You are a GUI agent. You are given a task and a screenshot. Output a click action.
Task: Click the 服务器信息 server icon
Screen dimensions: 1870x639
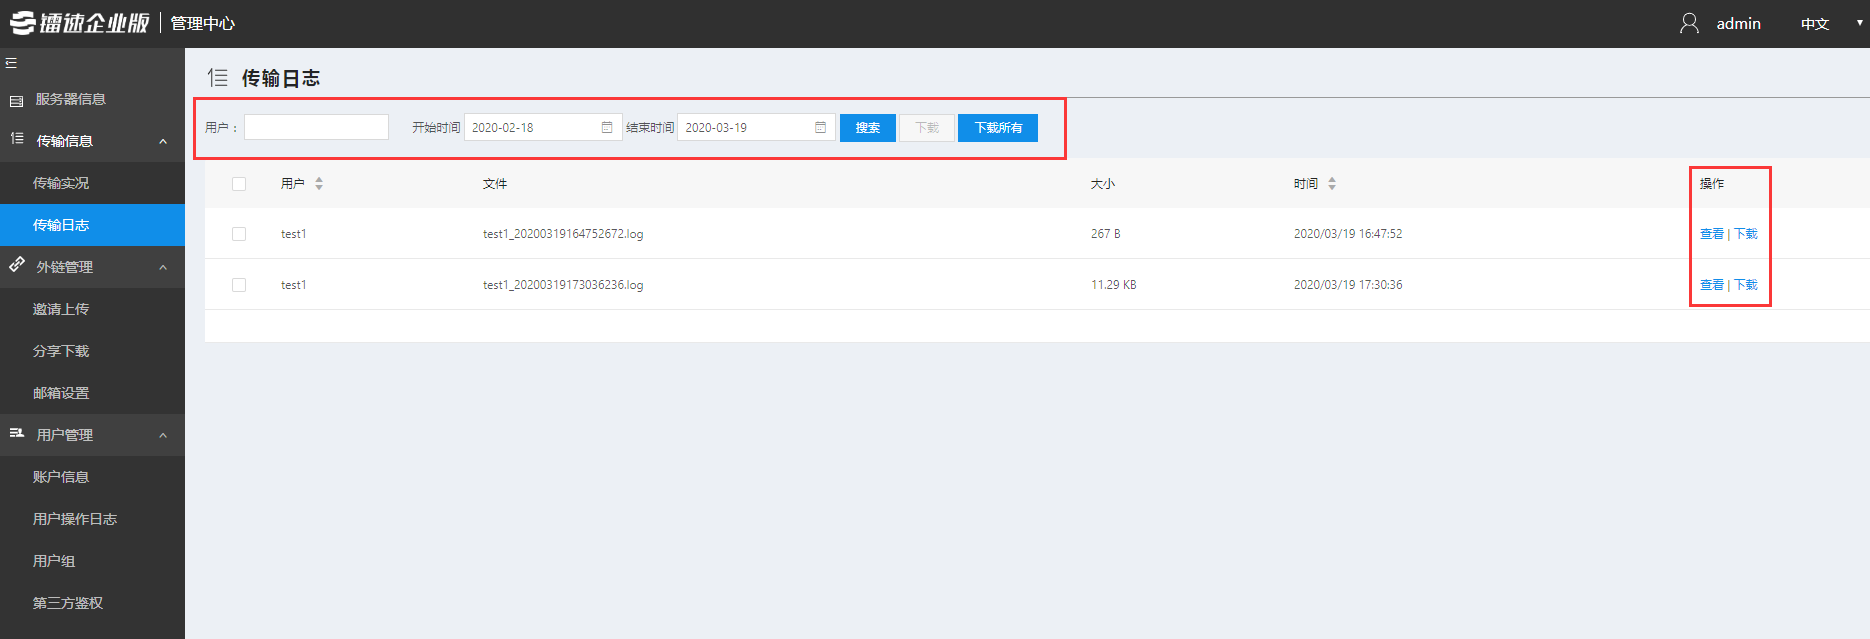(x=16, y=100)
